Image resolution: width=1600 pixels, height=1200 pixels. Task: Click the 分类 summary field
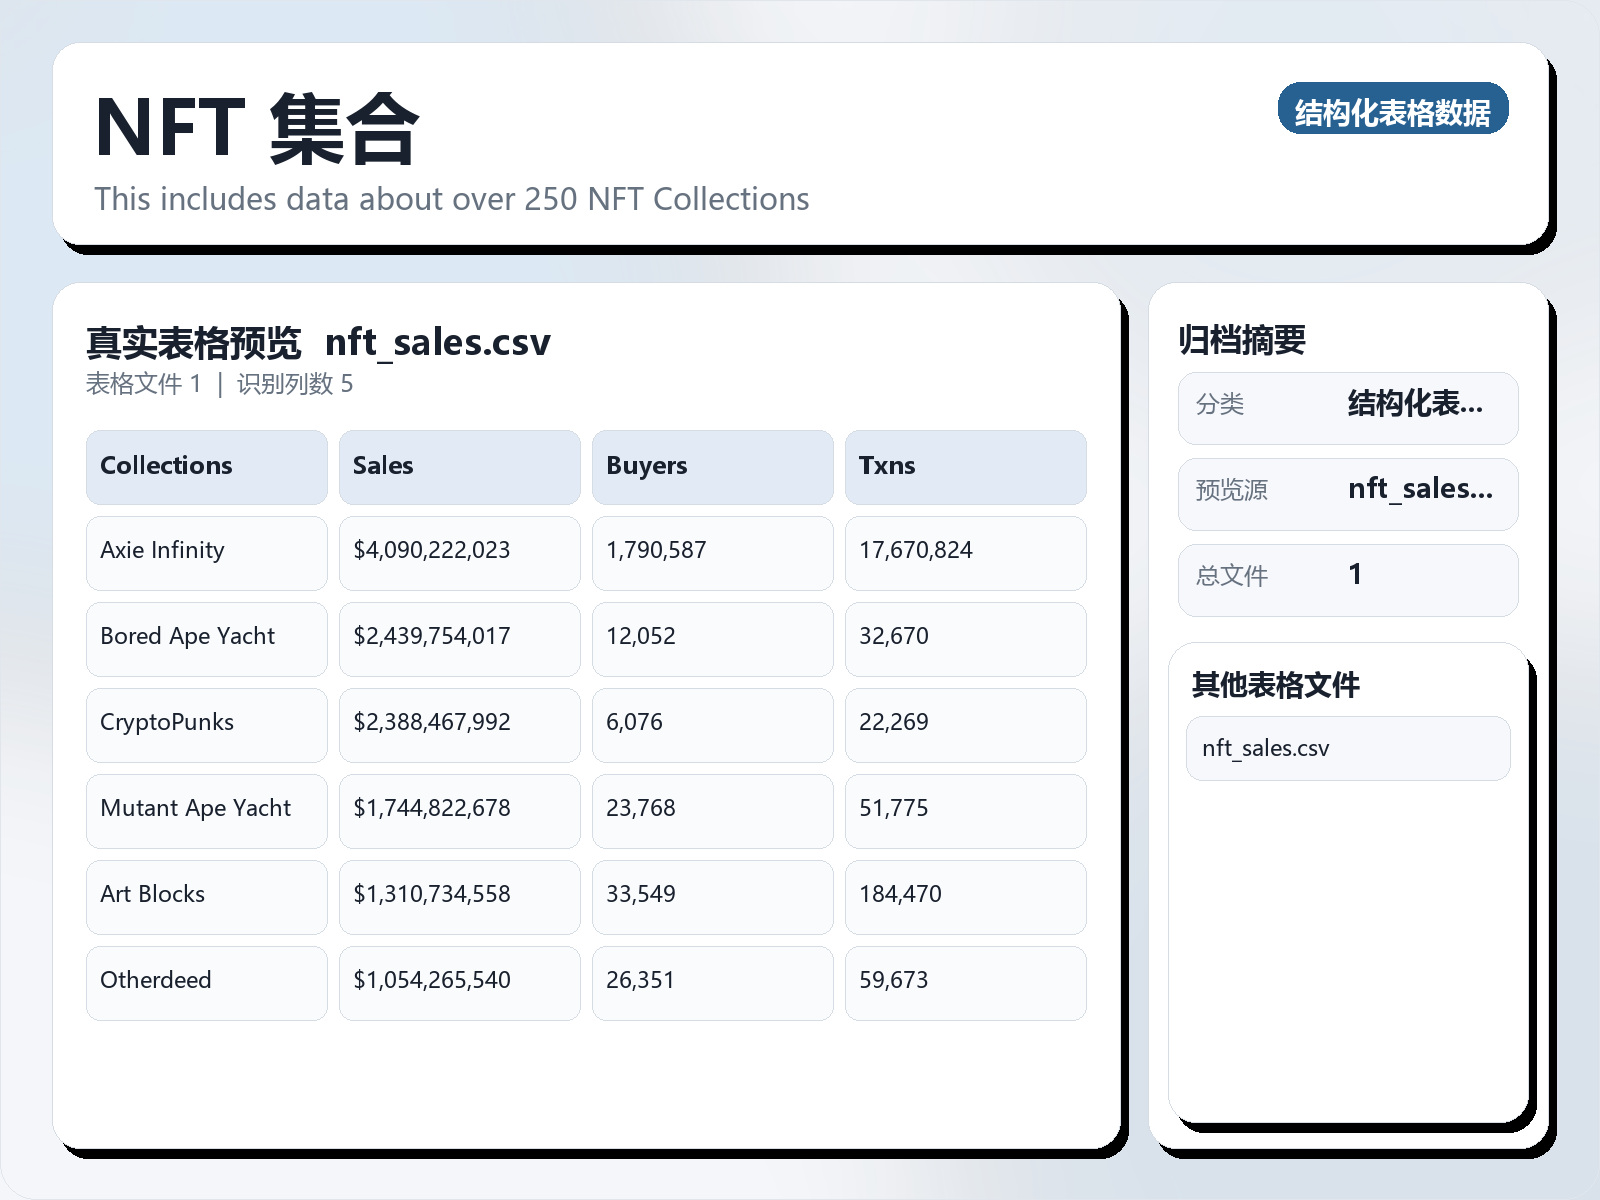1348,406
